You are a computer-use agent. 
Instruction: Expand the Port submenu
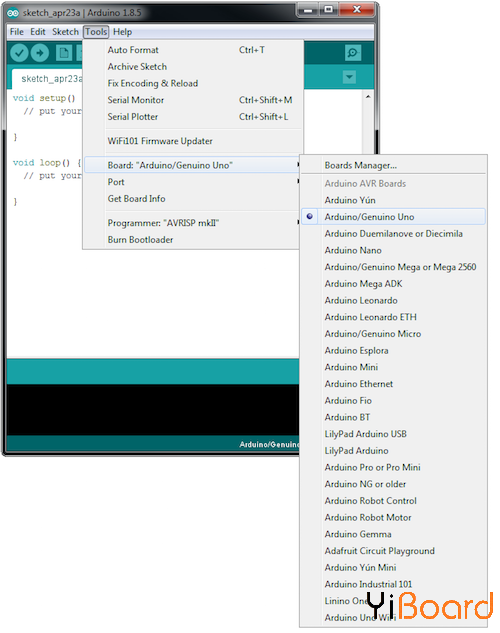click(193, 182)
